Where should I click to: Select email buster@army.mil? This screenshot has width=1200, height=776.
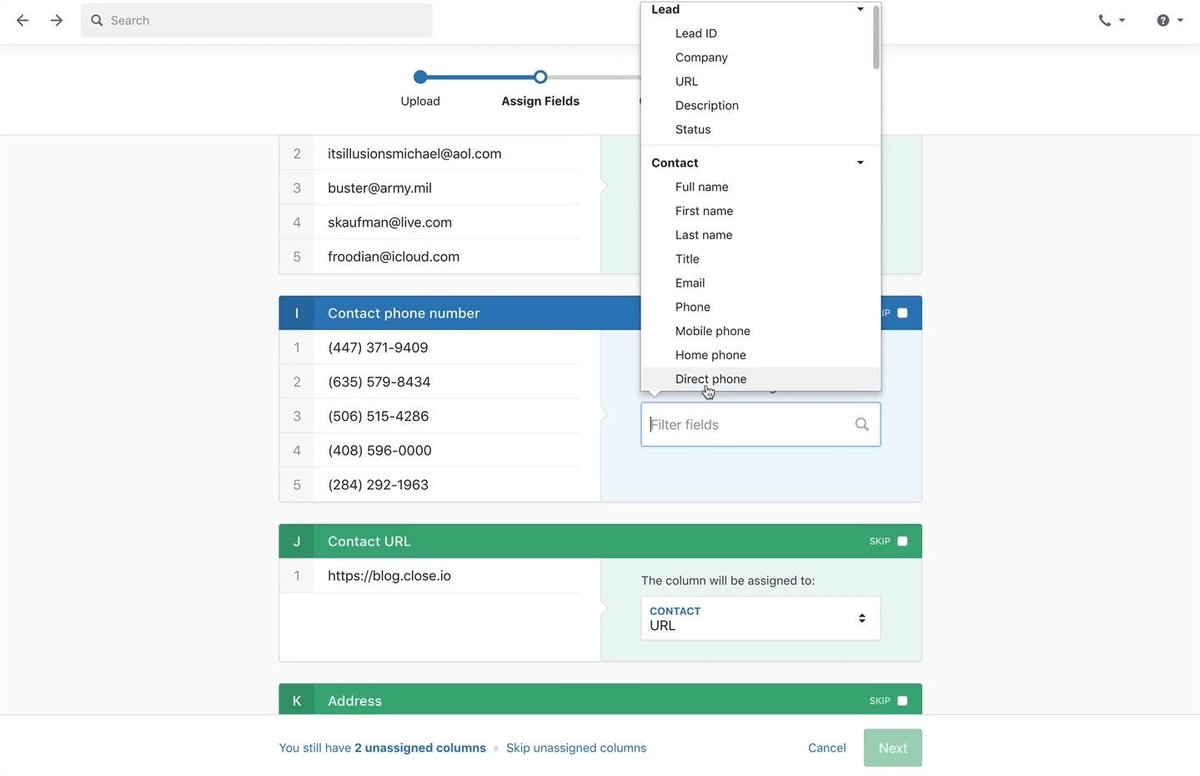click(380, 188)
